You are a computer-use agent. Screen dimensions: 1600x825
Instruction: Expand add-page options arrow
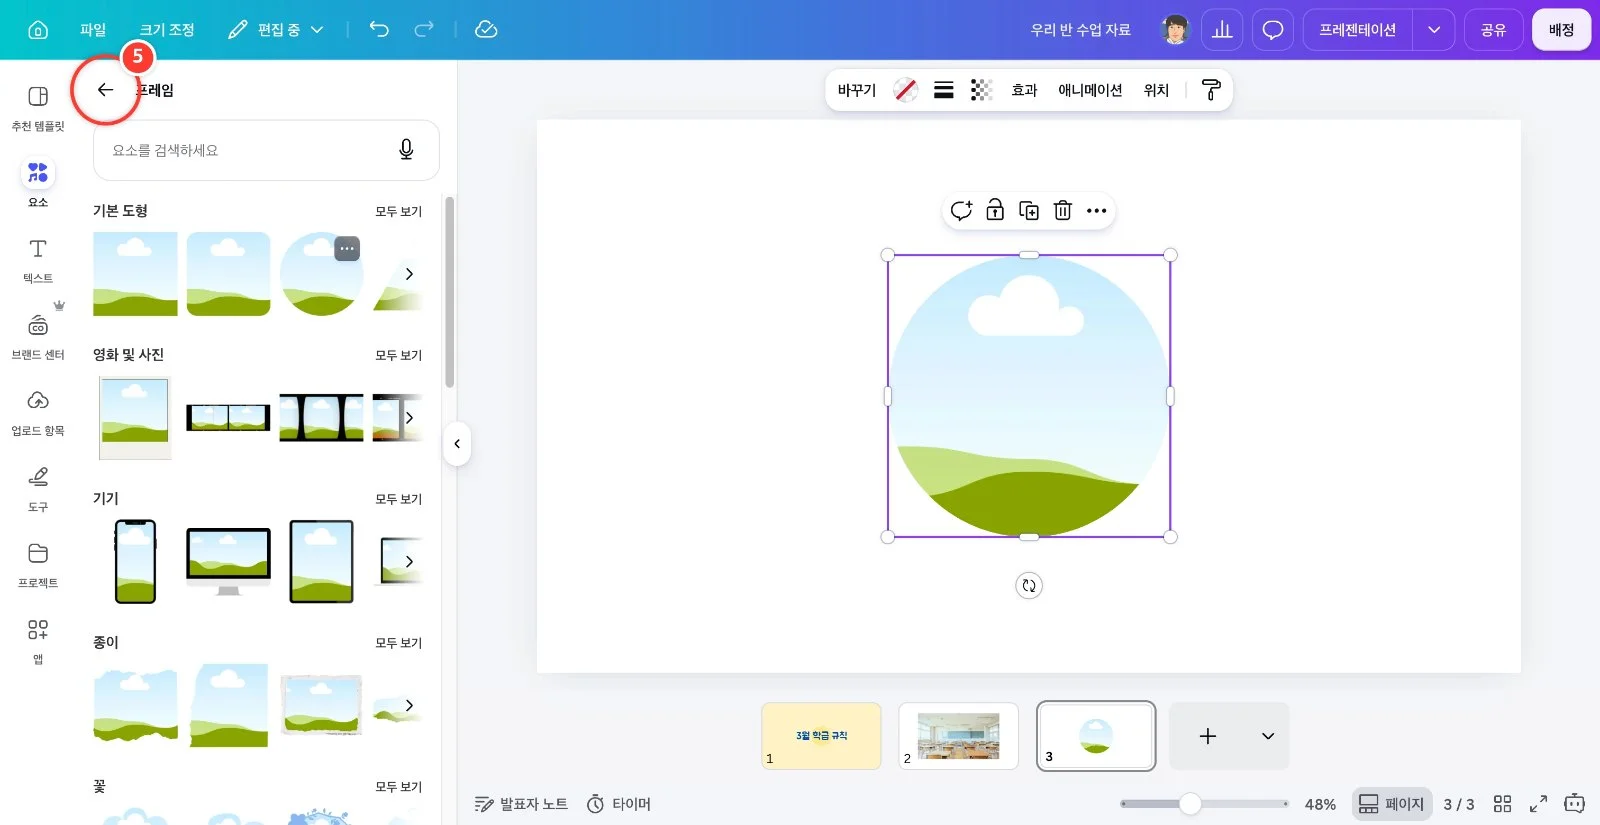tap(1268, 737)
